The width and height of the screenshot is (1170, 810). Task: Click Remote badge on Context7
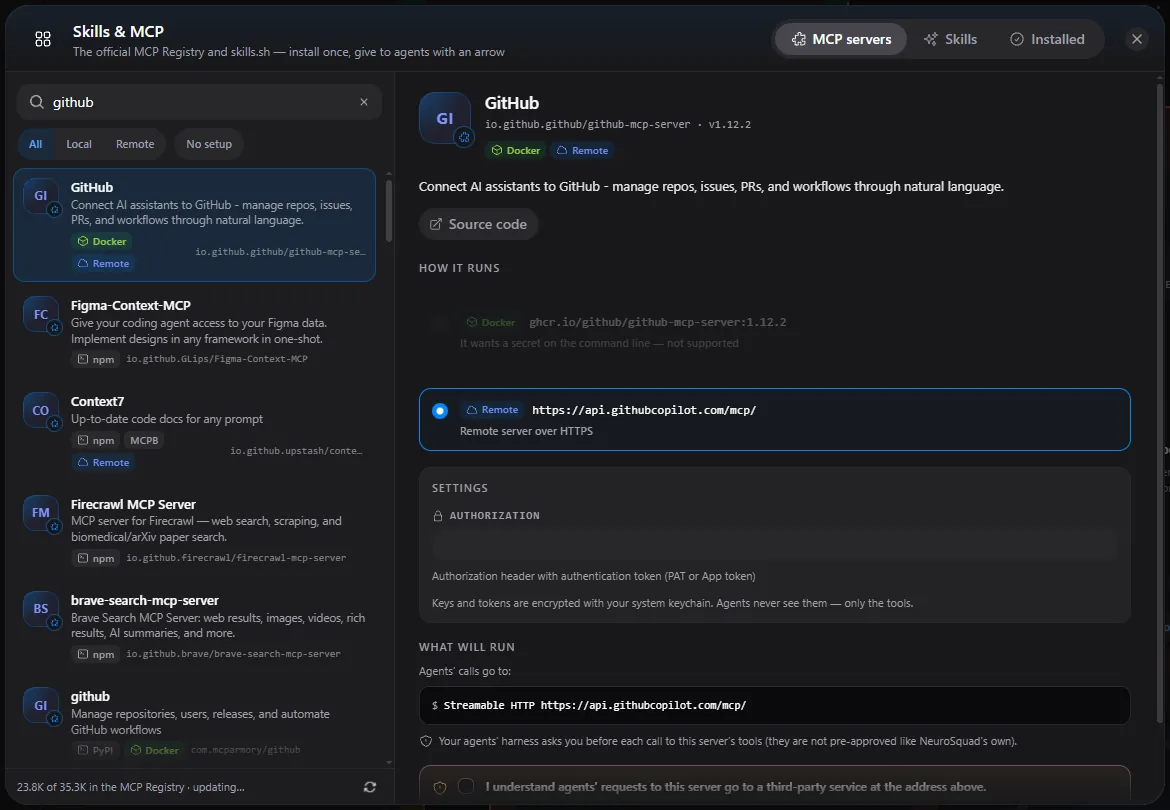point(104,462)
